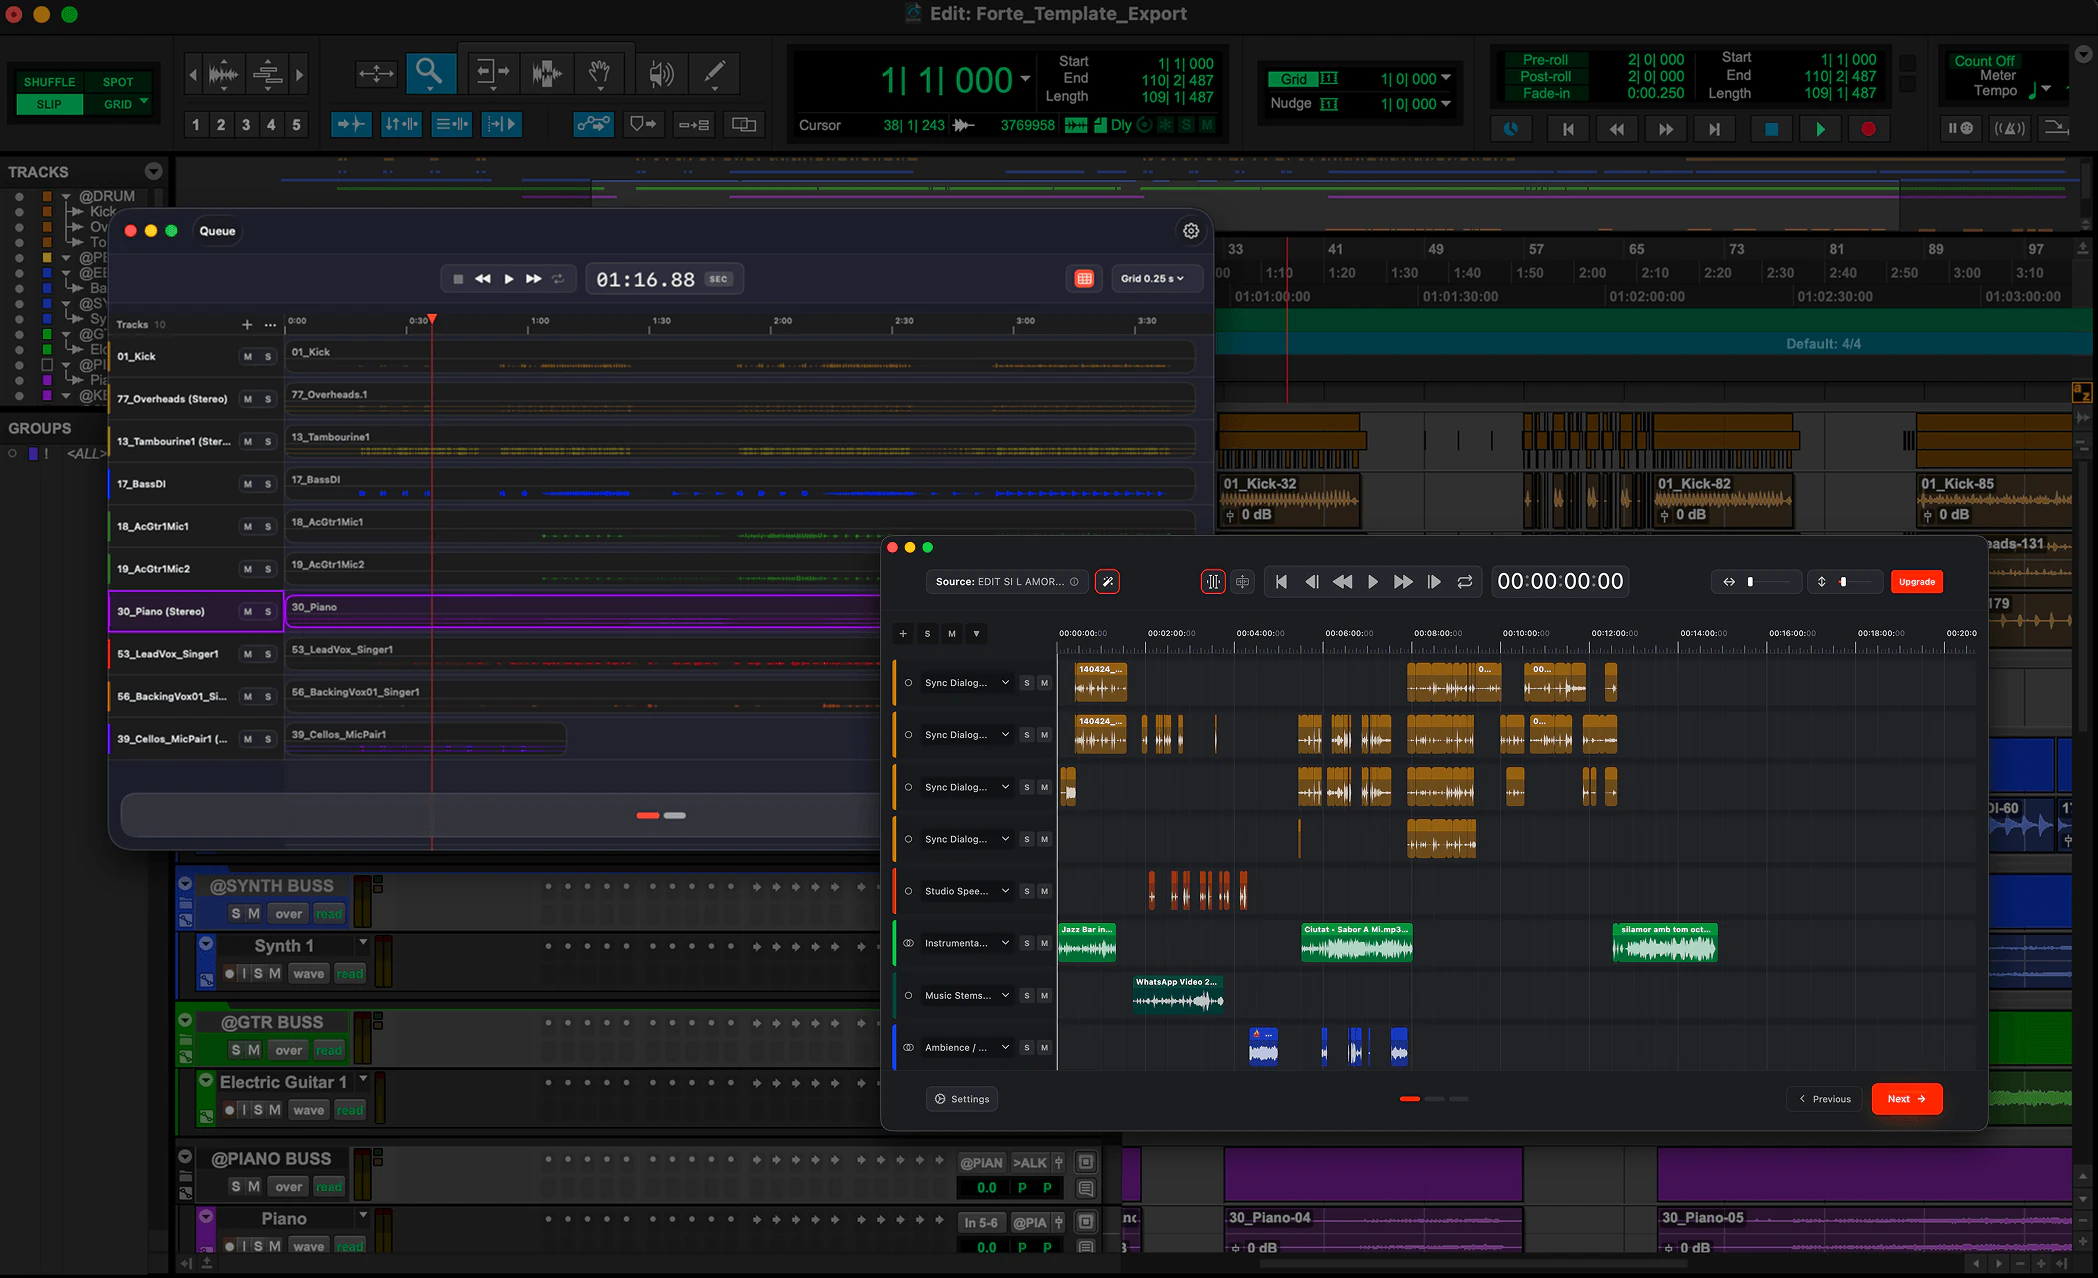Click the Zoom Toggle crossed-arrows icon
Screen dimensions: 2098x1278
point(376,73)
